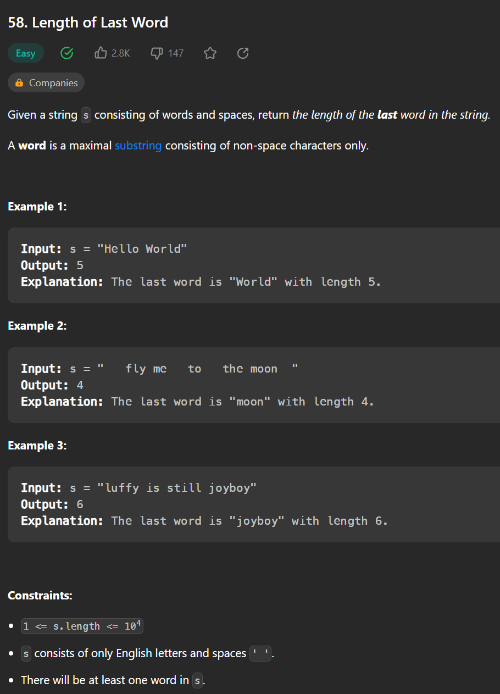Viewport: 500px width, 694px height.
Task: Click the inline code s in description
Action: (x=86, y=116)
